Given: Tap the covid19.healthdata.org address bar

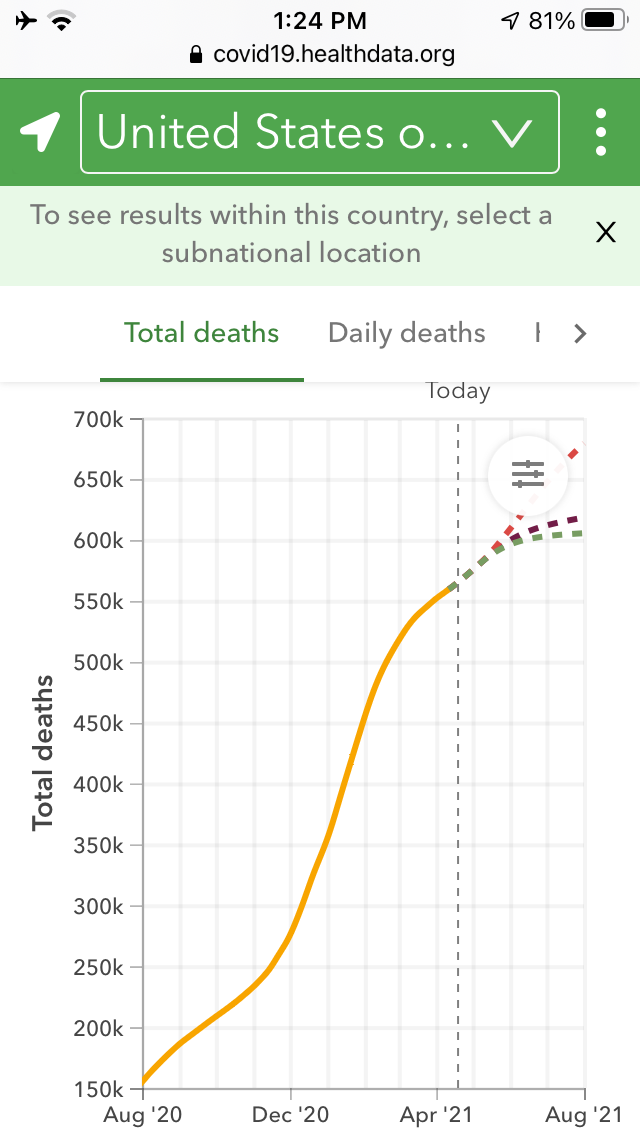Looking at the screenshot, I should pyautogui.click(x=334, y=54).
